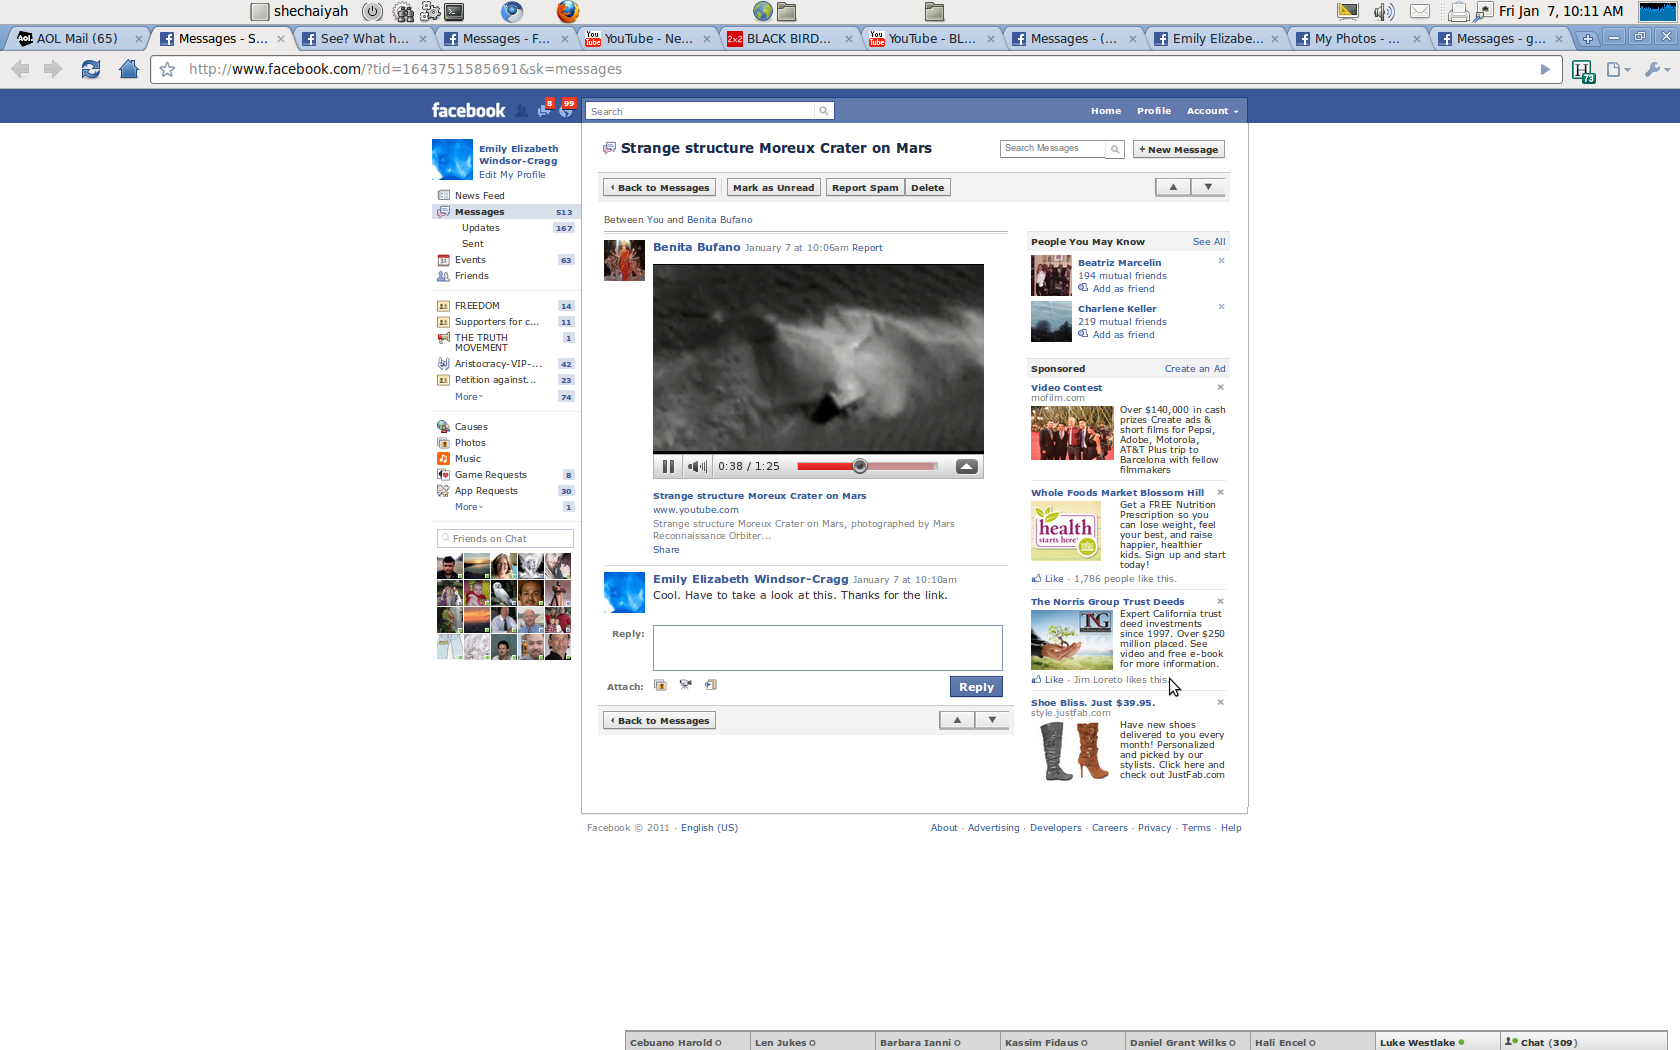Image resolution: width=1680 pixels, height=1050 pixels.
Task: Click system volume icon in panel
Action: [1384, 11]
